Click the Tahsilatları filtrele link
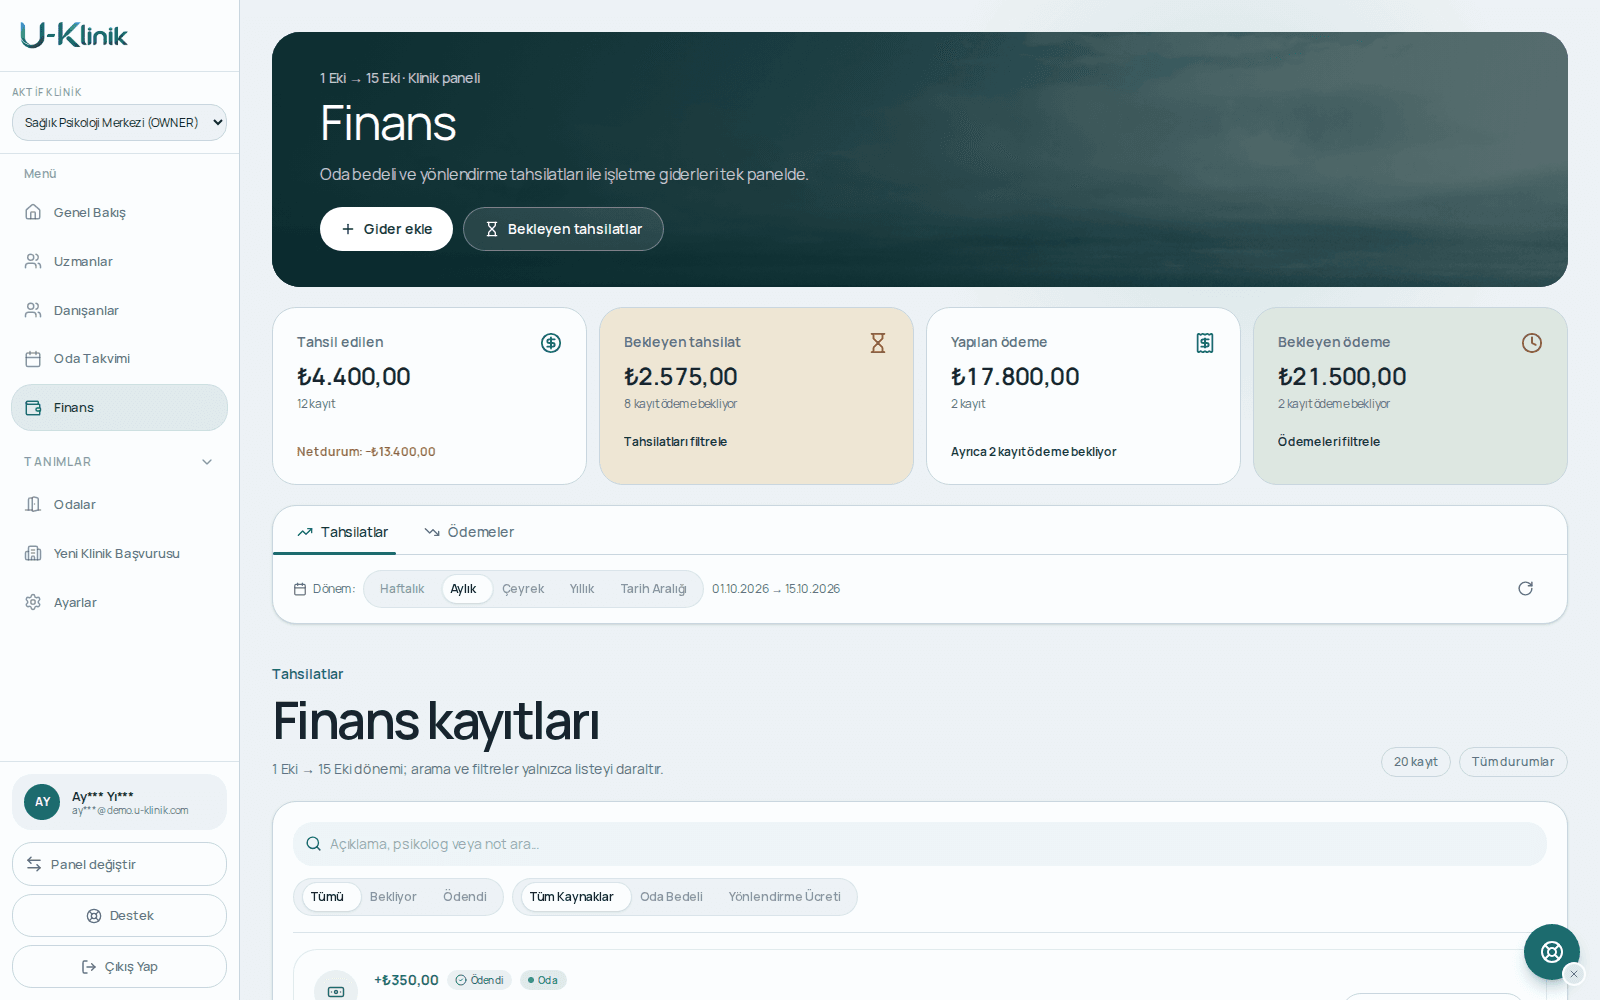This screenshot has width=1600, height=1000. pyautogui.click(x=675, y=442)
